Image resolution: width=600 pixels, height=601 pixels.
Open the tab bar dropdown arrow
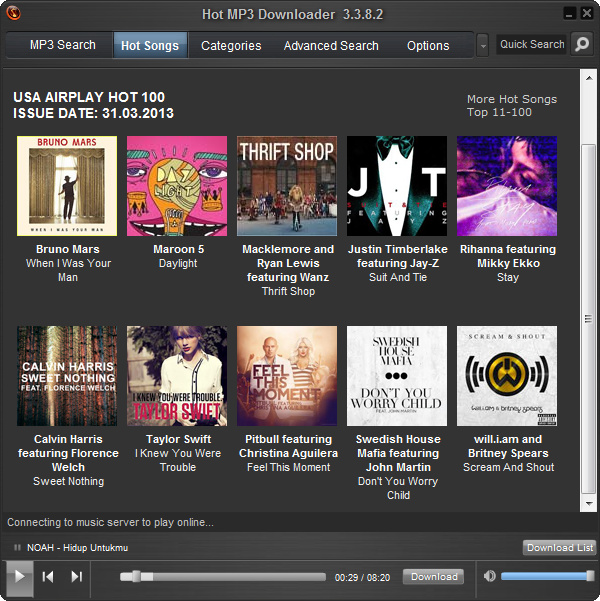coord(483,46)
